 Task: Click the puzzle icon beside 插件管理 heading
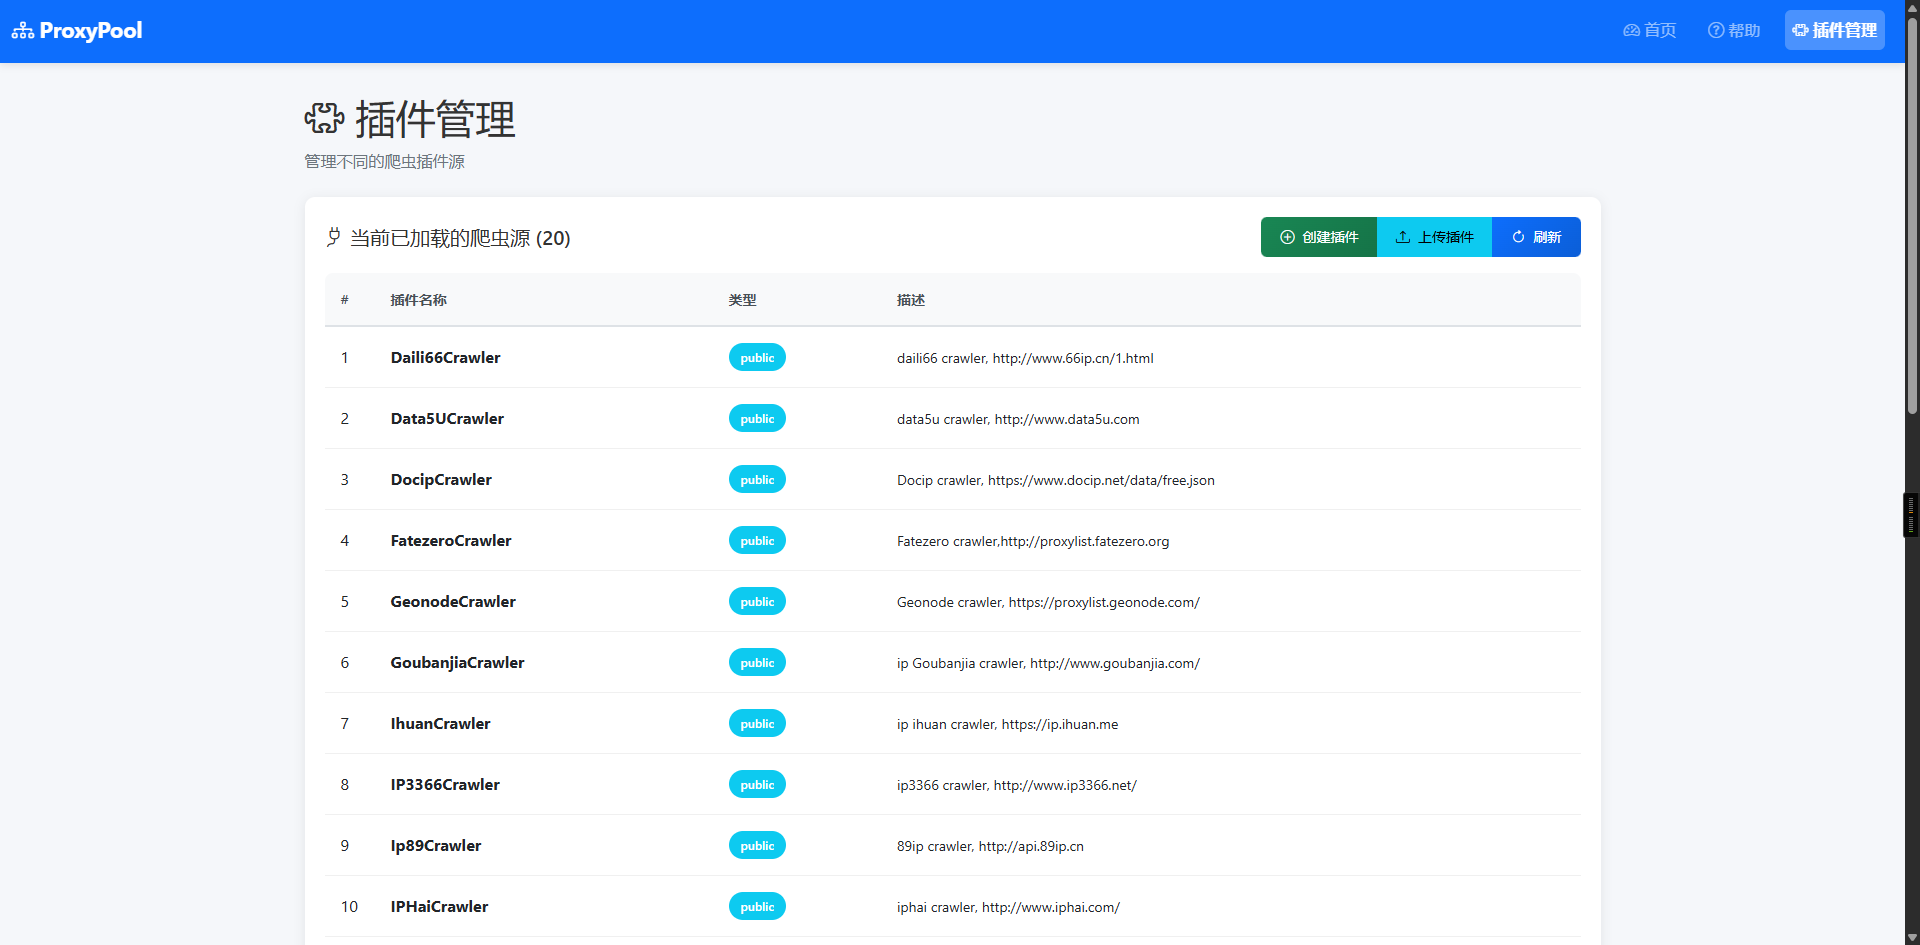click(324, 119)
